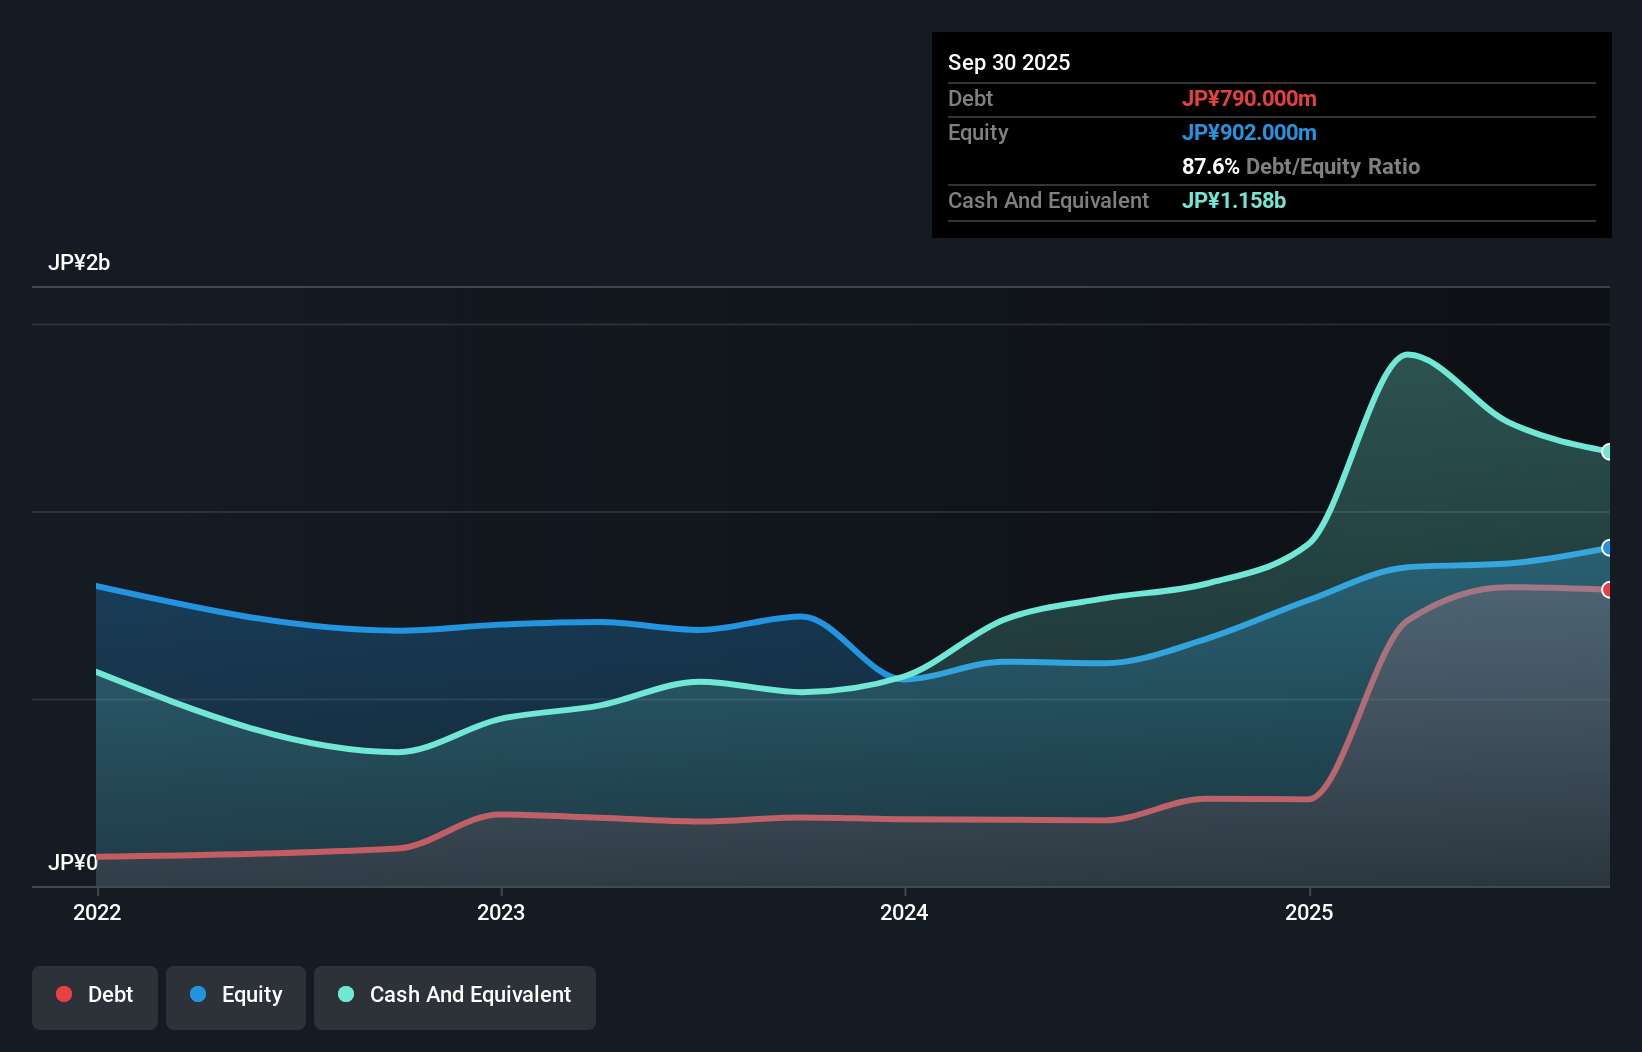Select the 2023 label on the x-axis

(x=503, y=912)
